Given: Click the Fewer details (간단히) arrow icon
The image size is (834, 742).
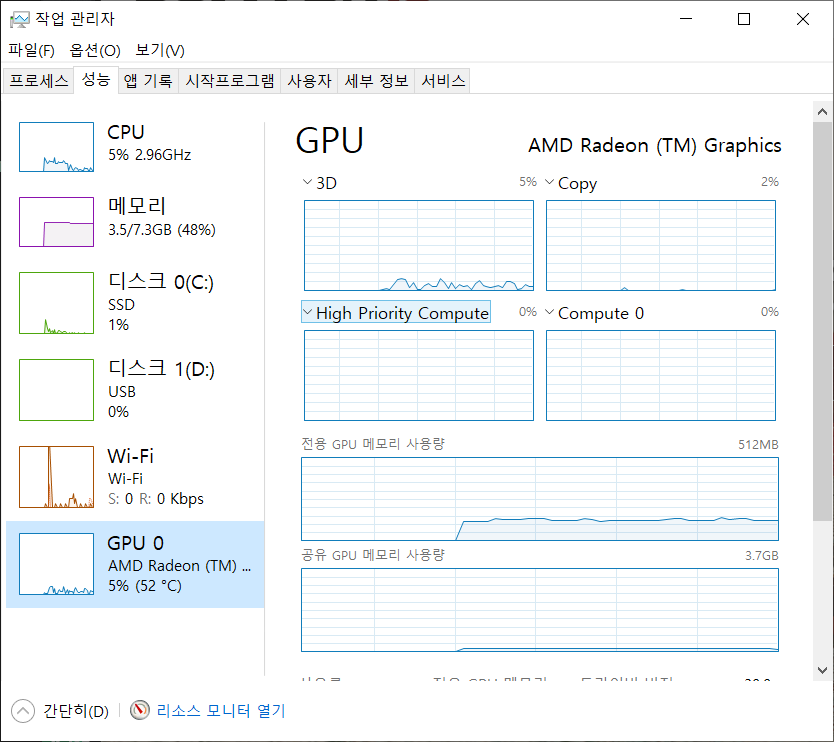Looking at the screenshot, I should point(22,711).
